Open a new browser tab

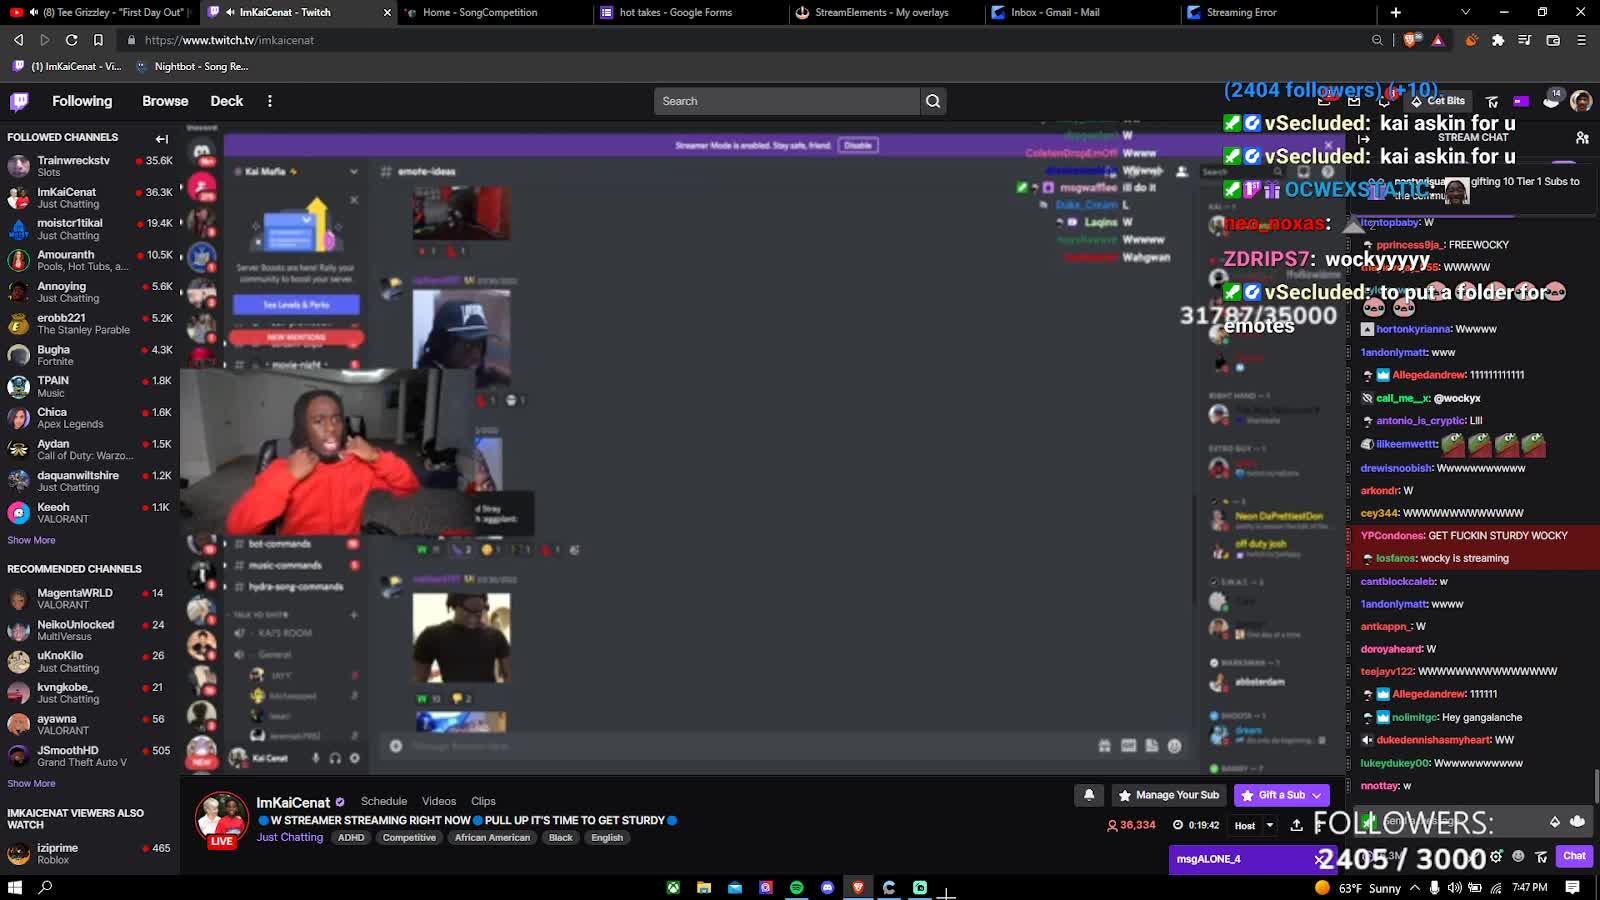[x=1396, y=12]
